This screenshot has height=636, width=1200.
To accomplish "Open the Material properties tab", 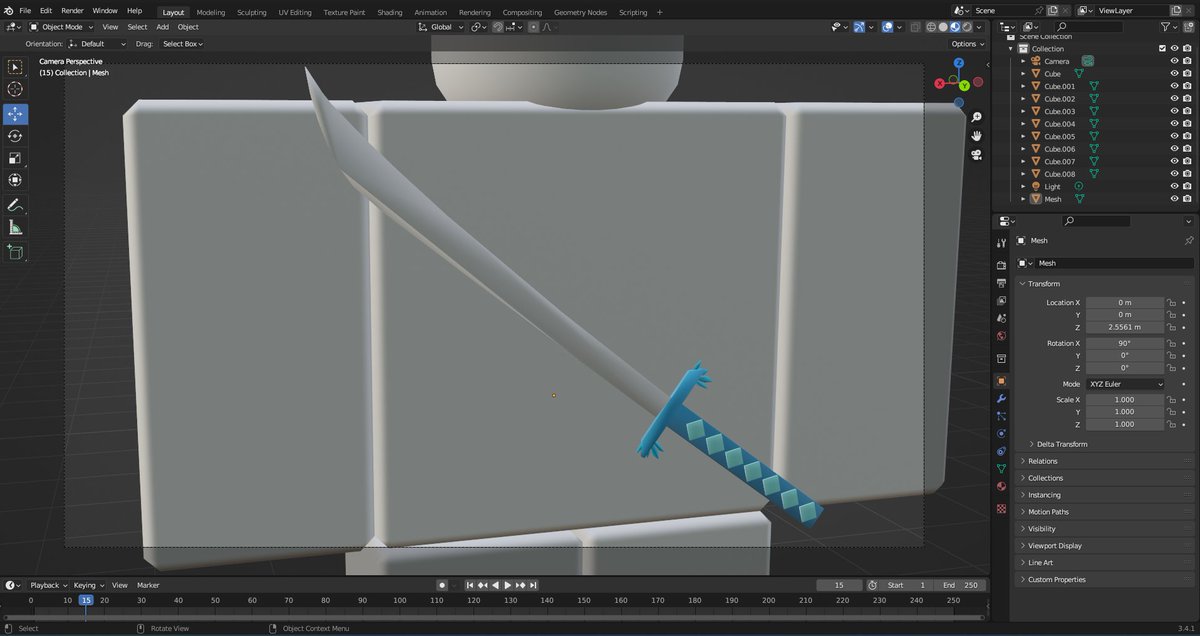I will pyautogui.click(x=1001, y=487).
